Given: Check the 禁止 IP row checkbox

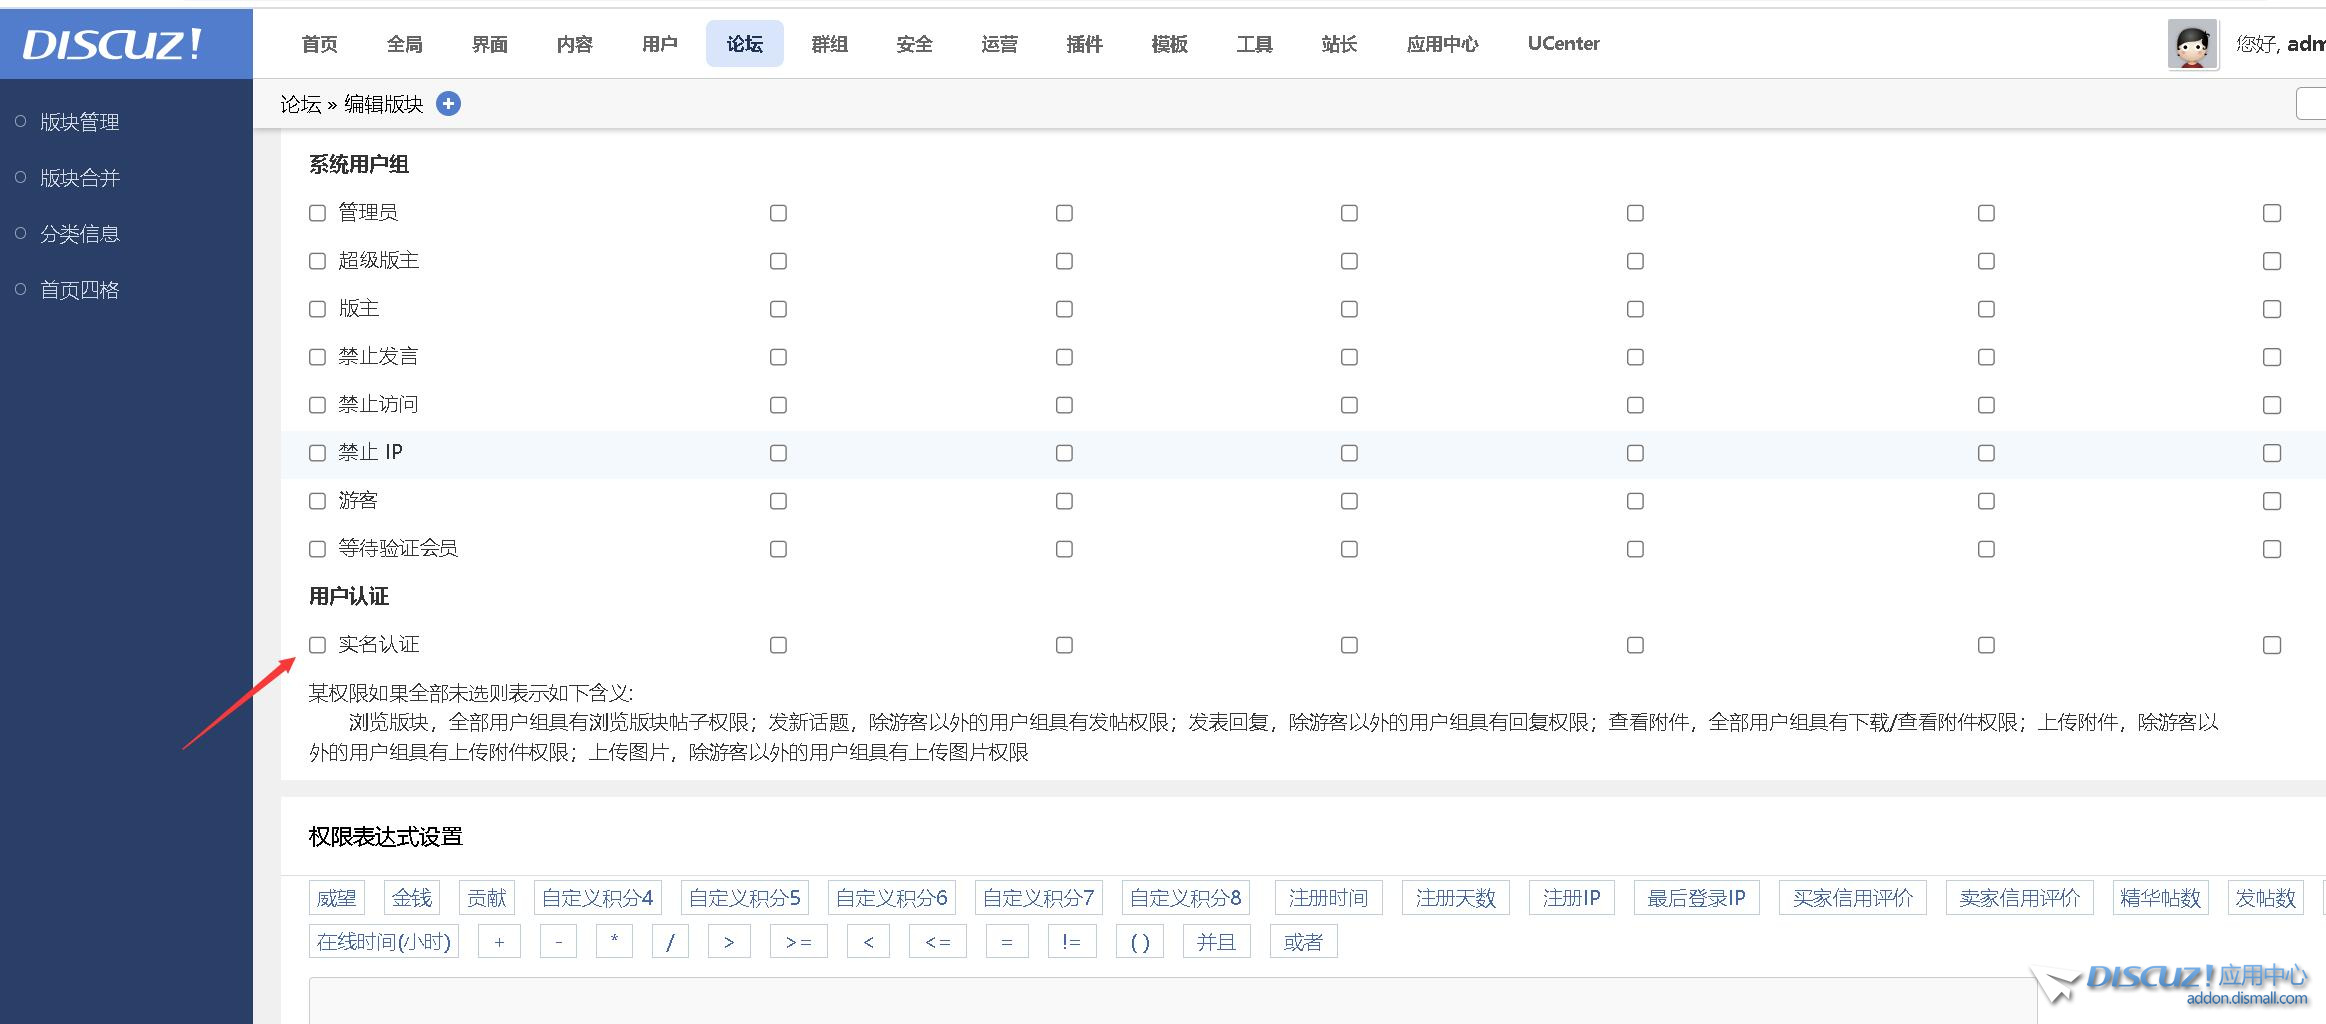Looking at the screenshot, I should point(318,453).
